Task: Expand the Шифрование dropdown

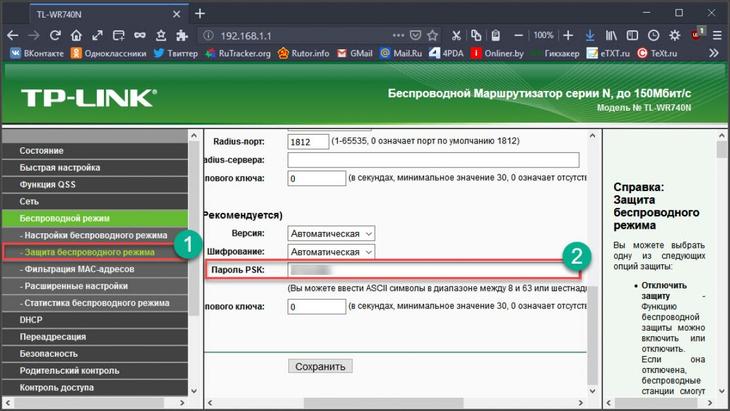Action: (331, 252)
